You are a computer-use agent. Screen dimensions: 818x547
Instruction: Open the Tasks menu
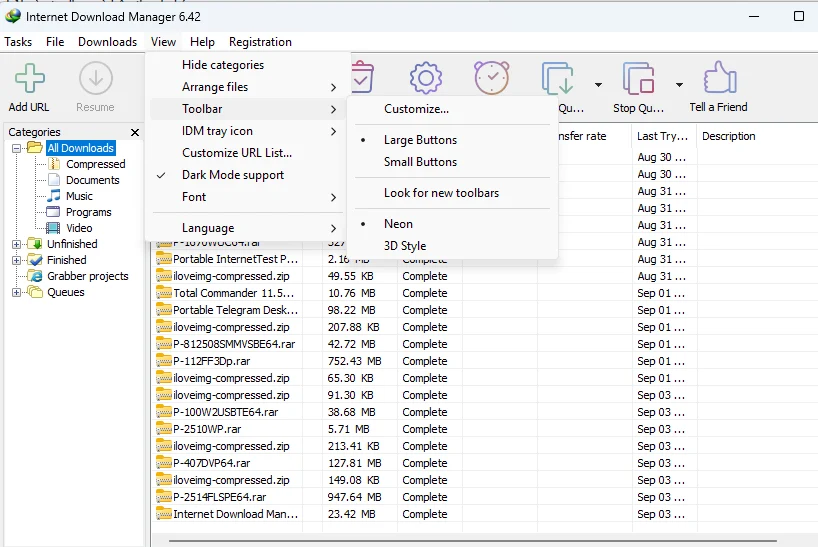(18, 42)
